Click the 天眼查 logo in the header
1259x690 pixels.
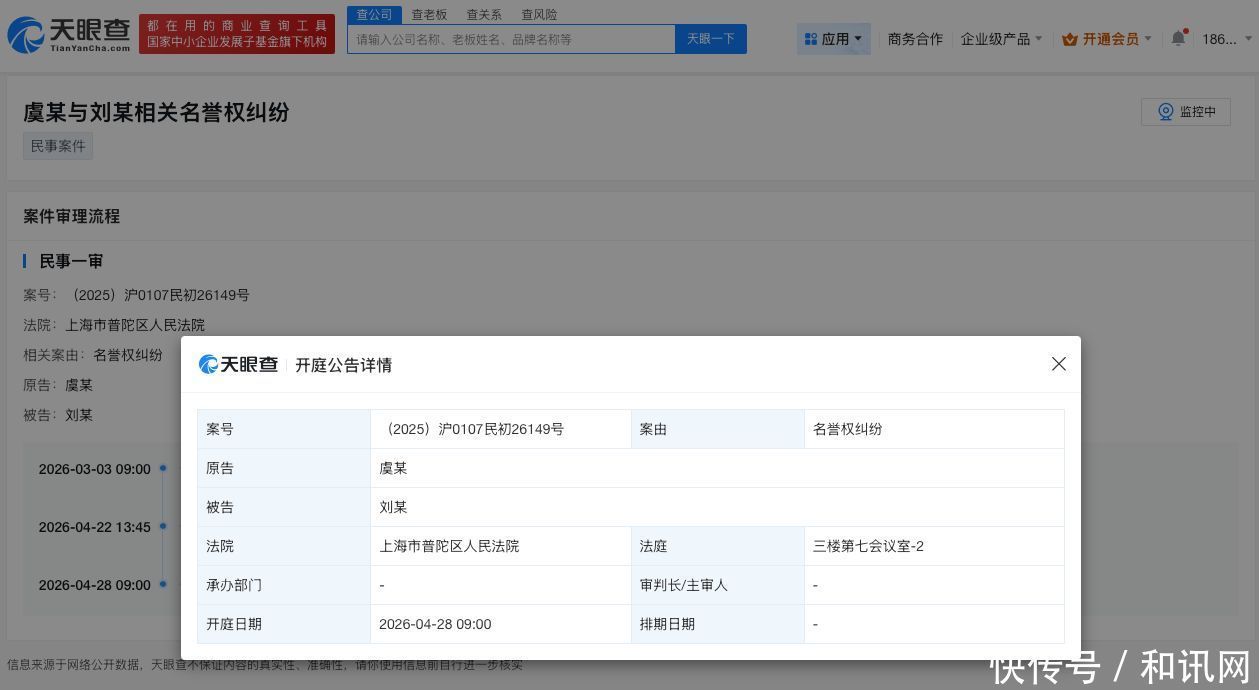tap(68, 35)
